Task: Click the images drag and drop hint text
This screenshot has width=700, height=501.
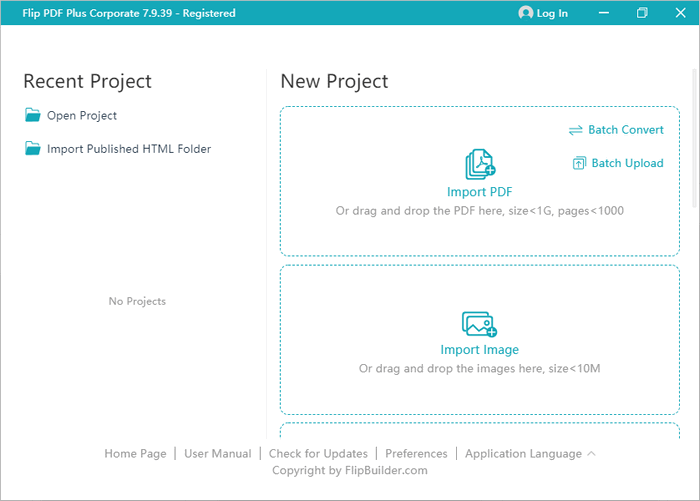Action: pos(479,368)
